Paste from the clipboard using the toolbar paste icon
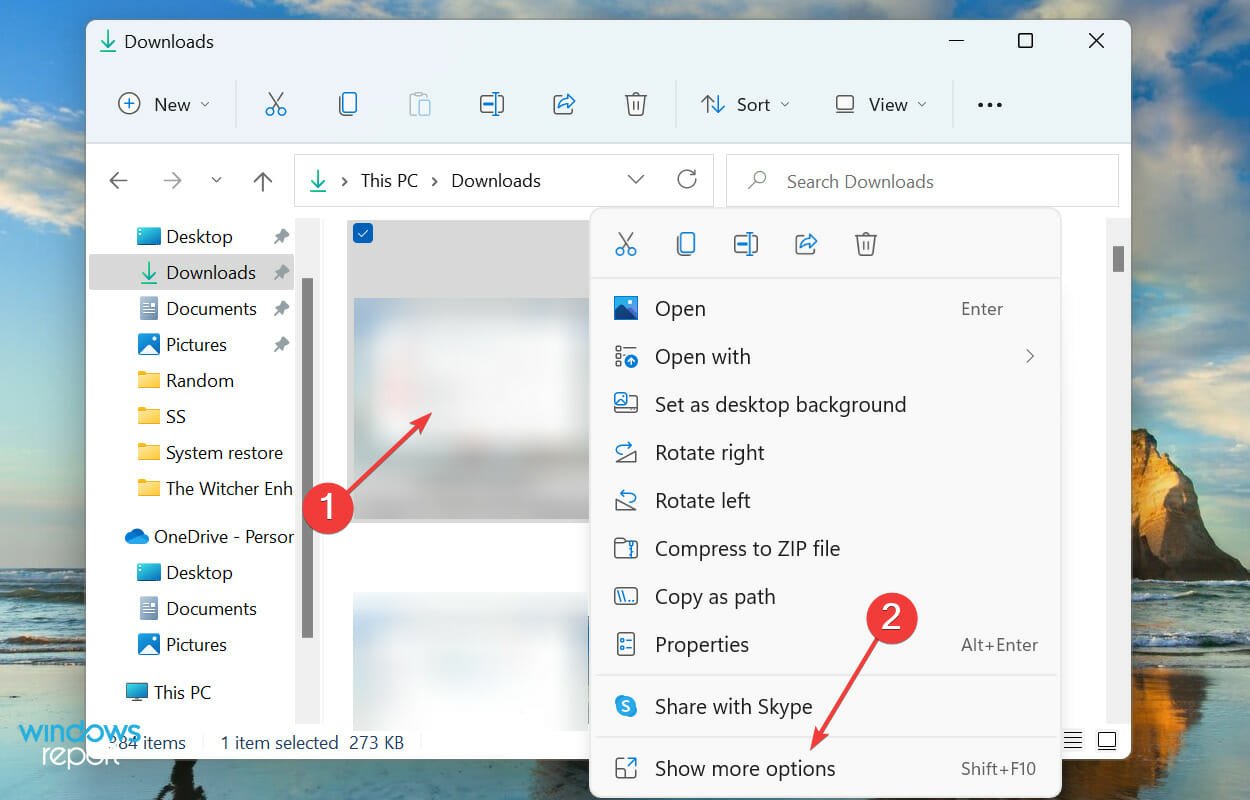1250x800 pixels. point(420,104)
